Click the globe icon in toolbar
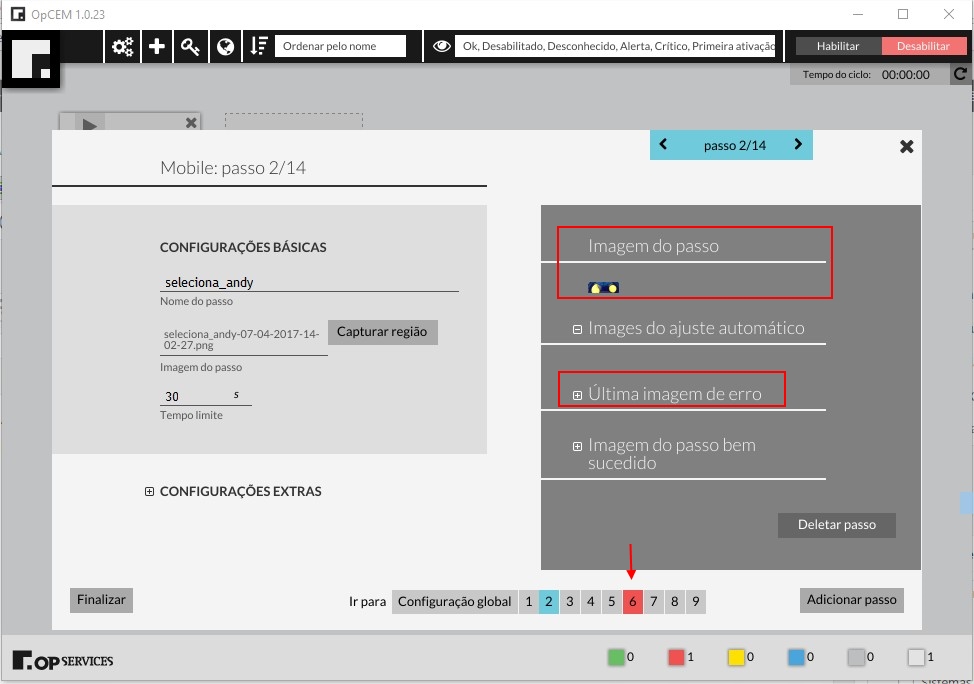974x684 pixels. [225, 47]
